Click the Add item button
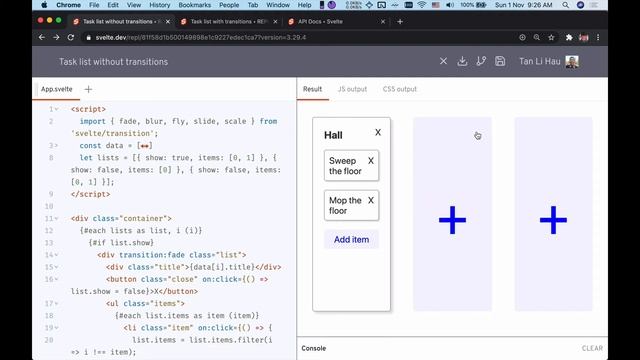Screen dimensions: 640x360 351,240
